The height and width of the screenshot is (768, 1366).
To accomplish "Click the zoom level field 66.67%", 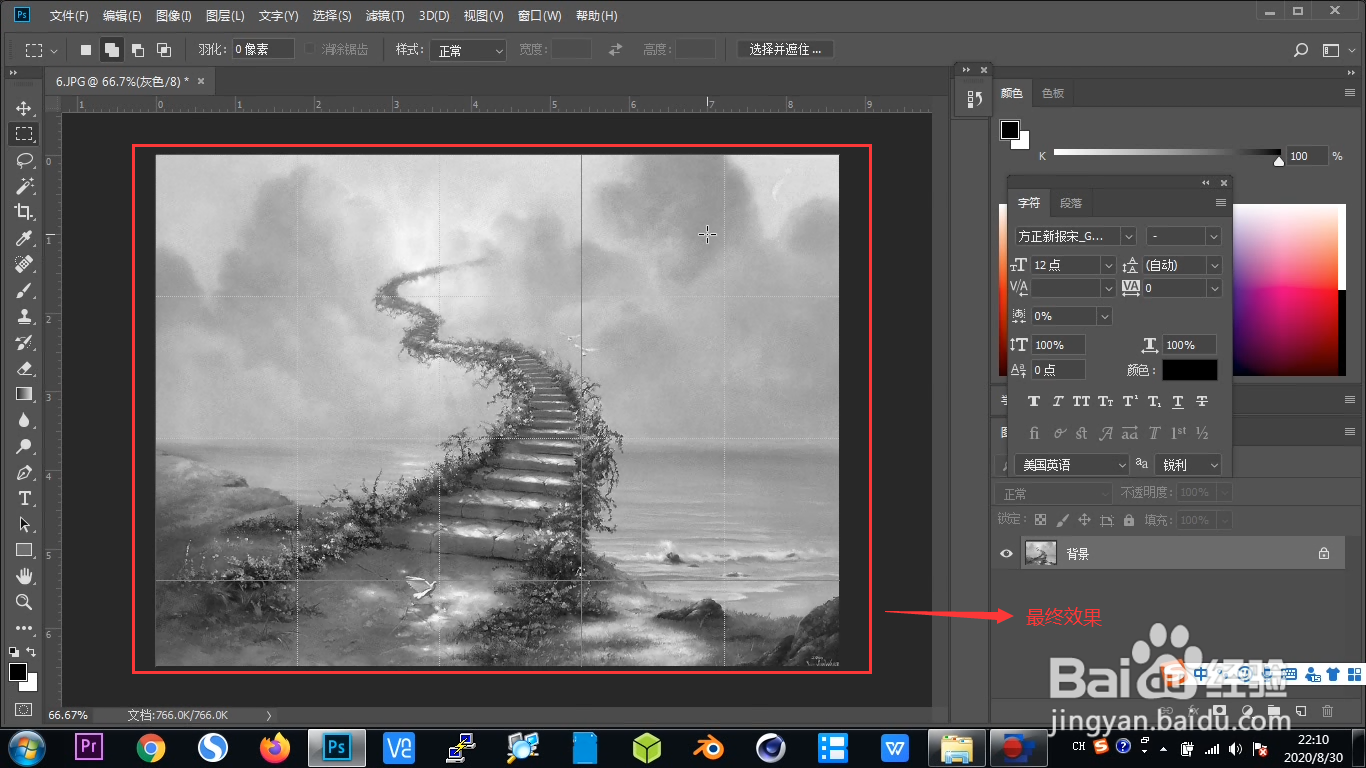I will point(68,715).
